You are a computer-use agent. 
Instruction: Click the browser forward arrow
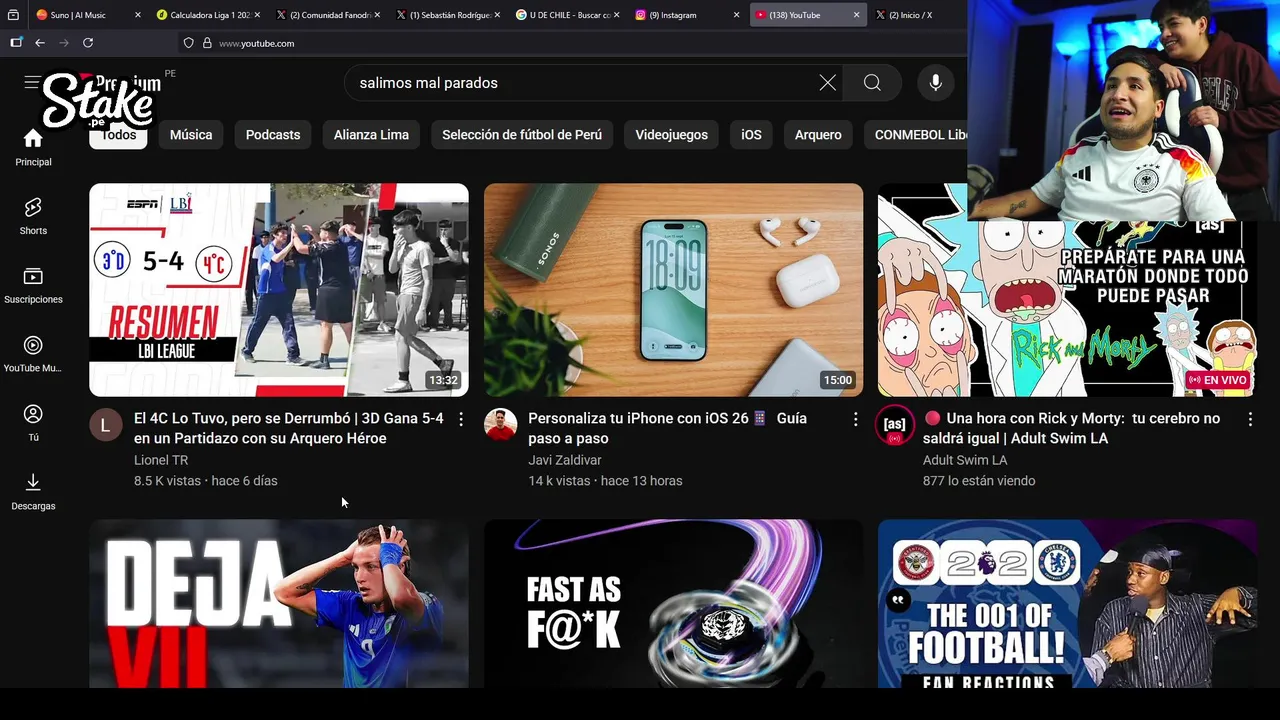[x=64, y=43]
